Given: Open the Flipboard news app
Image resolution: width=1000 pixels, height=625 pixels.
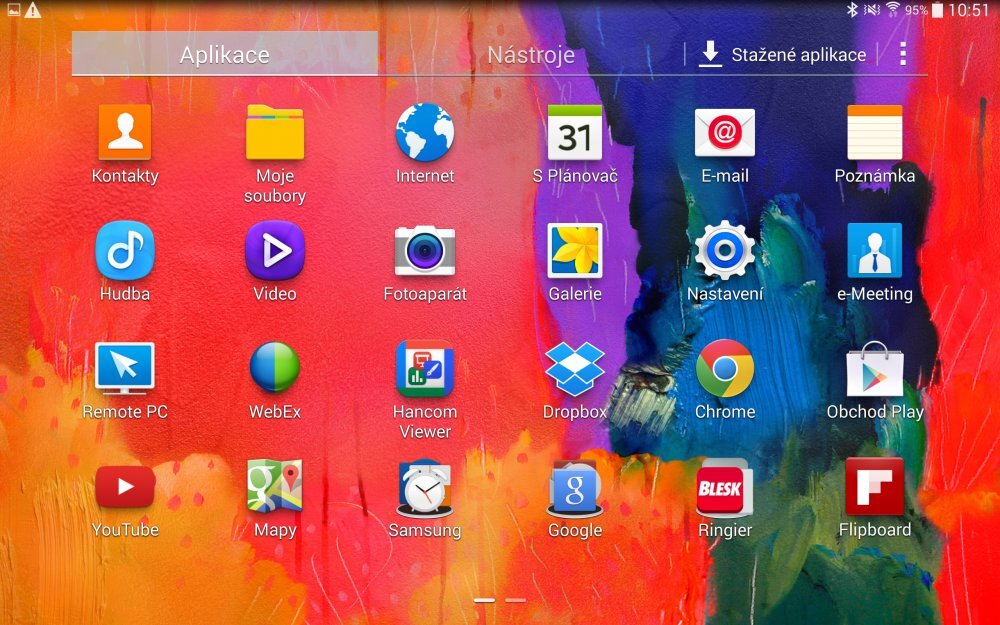Looking at the screenshot, I should [x=874, y=488].
